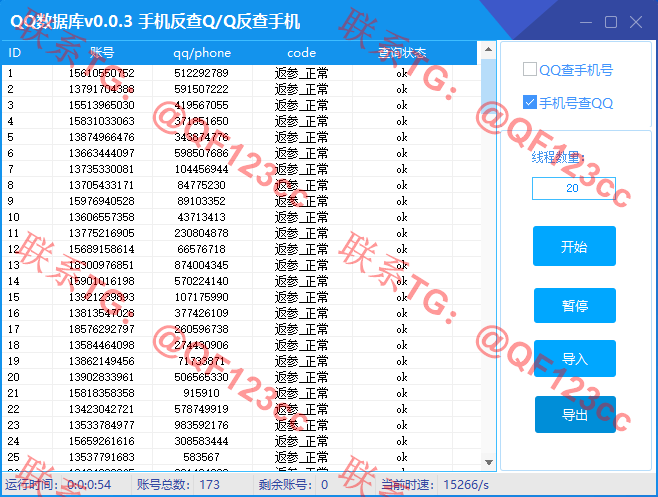This screenshot has width=658, height=497.
Task: Start the query with the 开始 button
Action: point(574,246)
